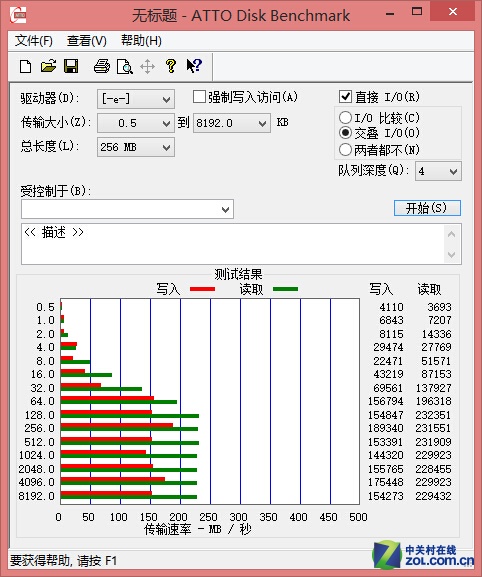Viewport: 482px width, 577px height.
Task: Click inside the 描述 description text box
Action: click(x=233, y=244)
